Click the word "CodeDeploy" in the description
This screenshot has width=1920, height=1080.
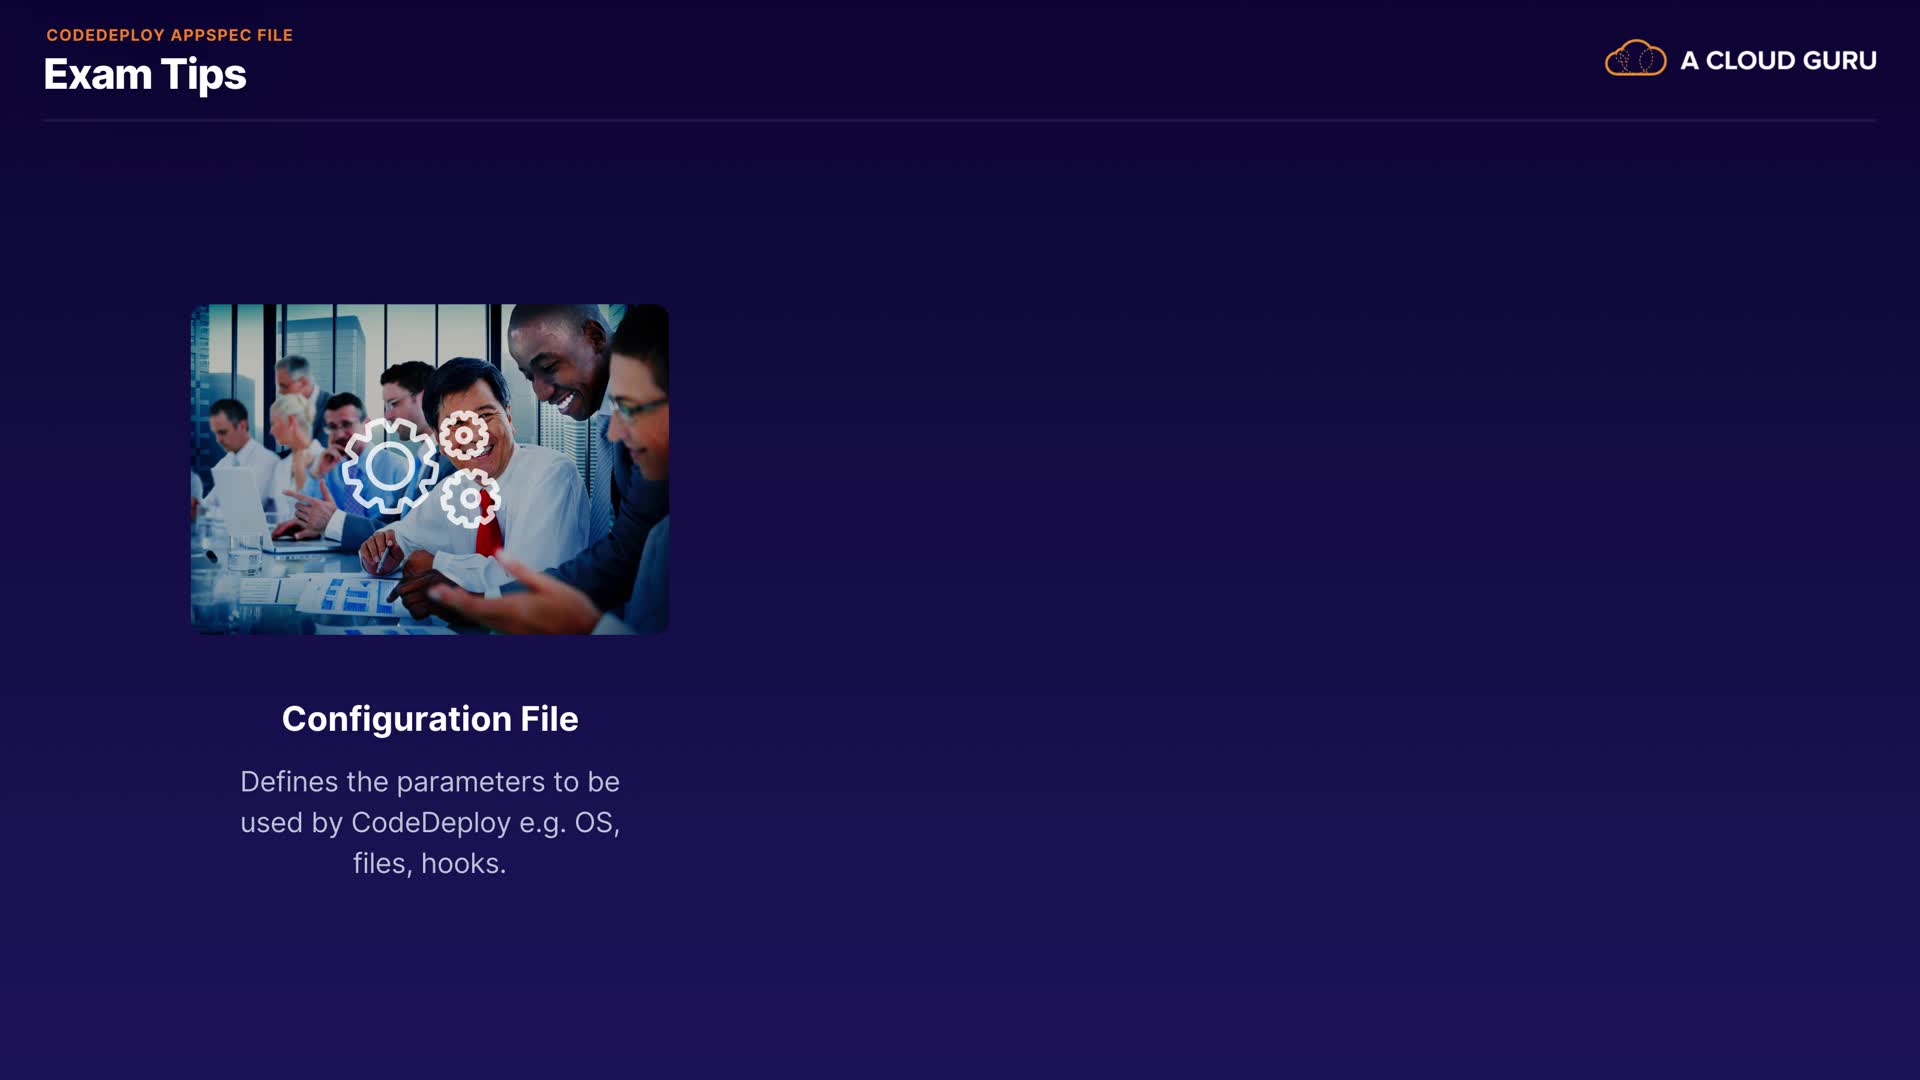[x=431, y=823]
